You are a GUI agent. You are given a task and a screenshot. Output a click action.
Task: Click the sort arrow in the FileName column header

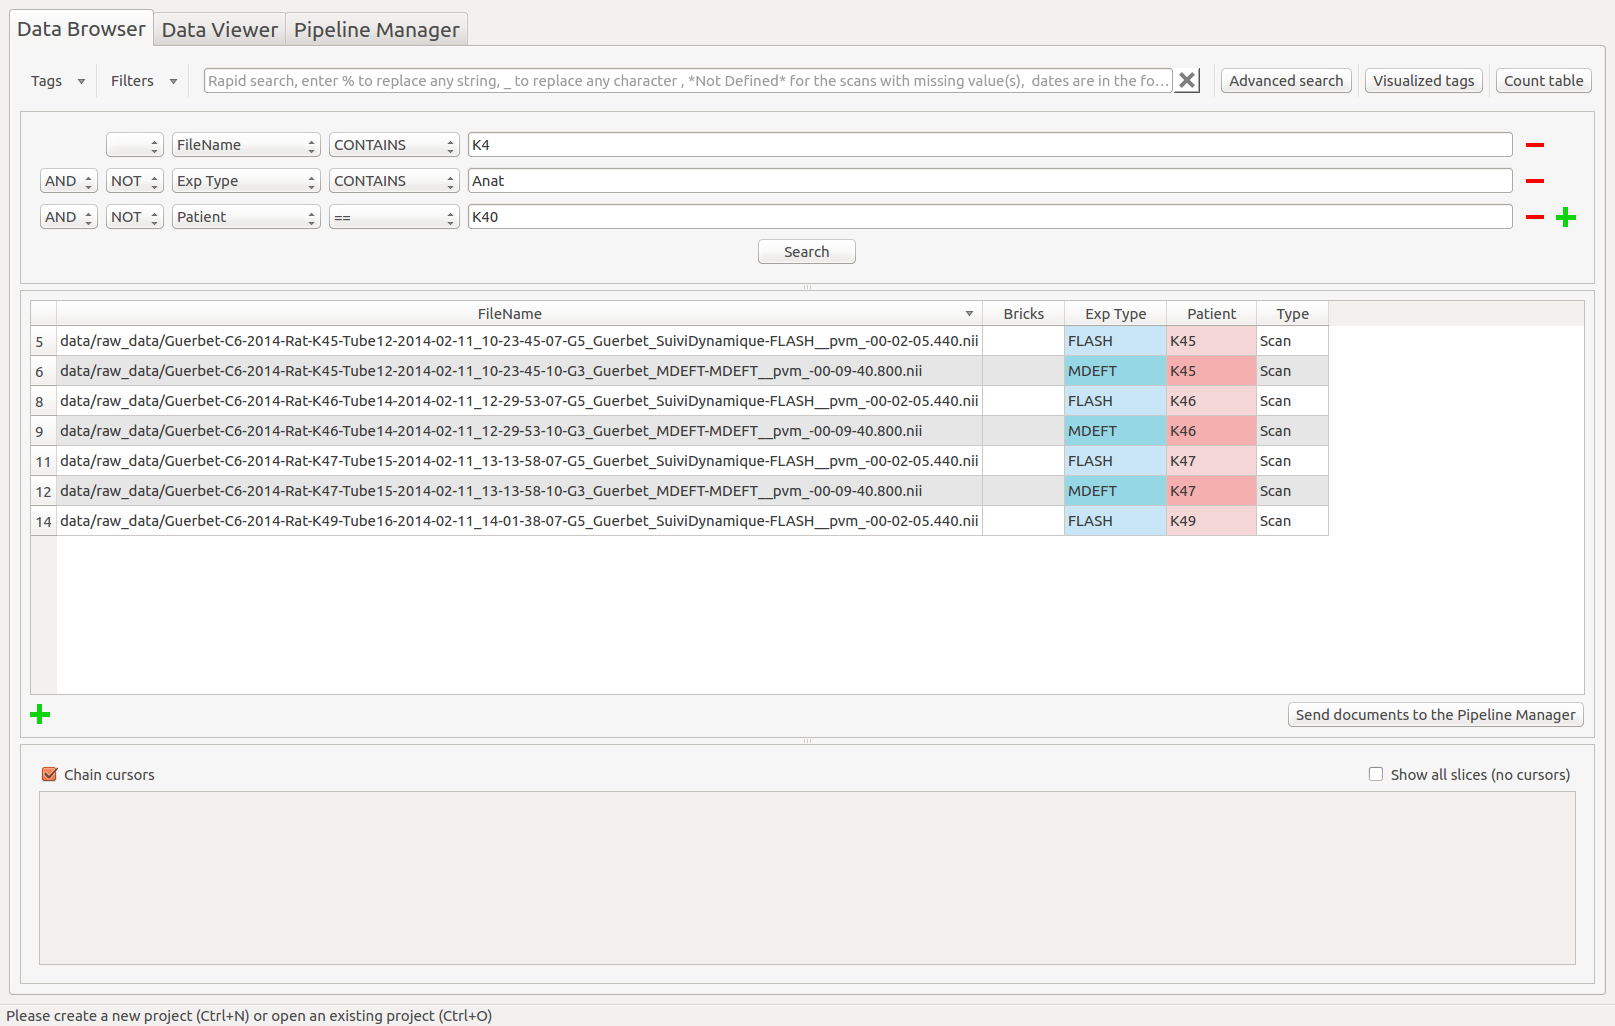[x=969, y=314]
